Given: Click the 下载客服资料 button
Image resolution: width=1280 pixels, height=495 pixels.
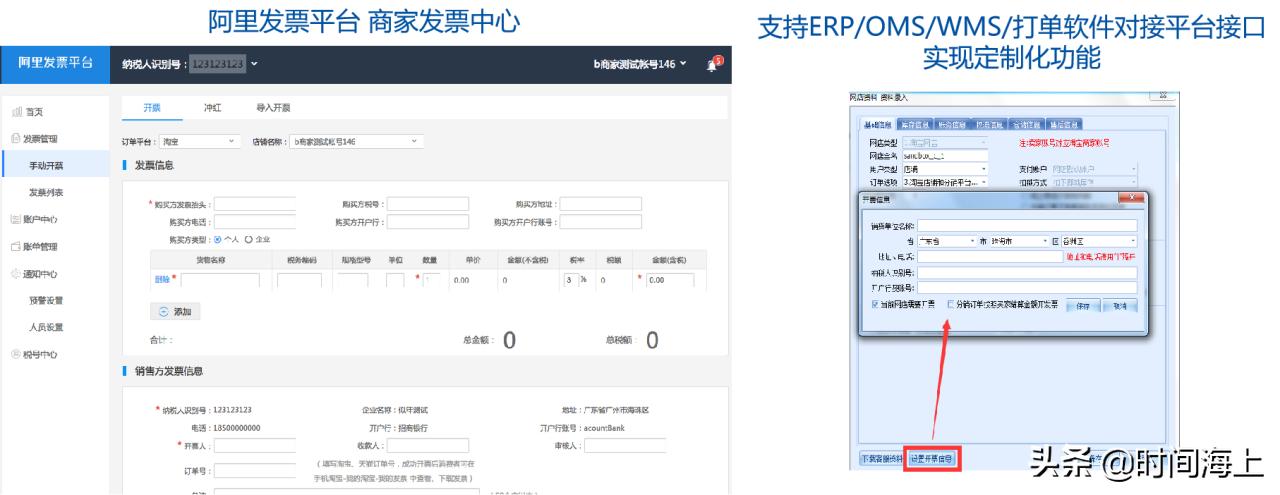Looking at the screenshot, I should click(882, 459).
